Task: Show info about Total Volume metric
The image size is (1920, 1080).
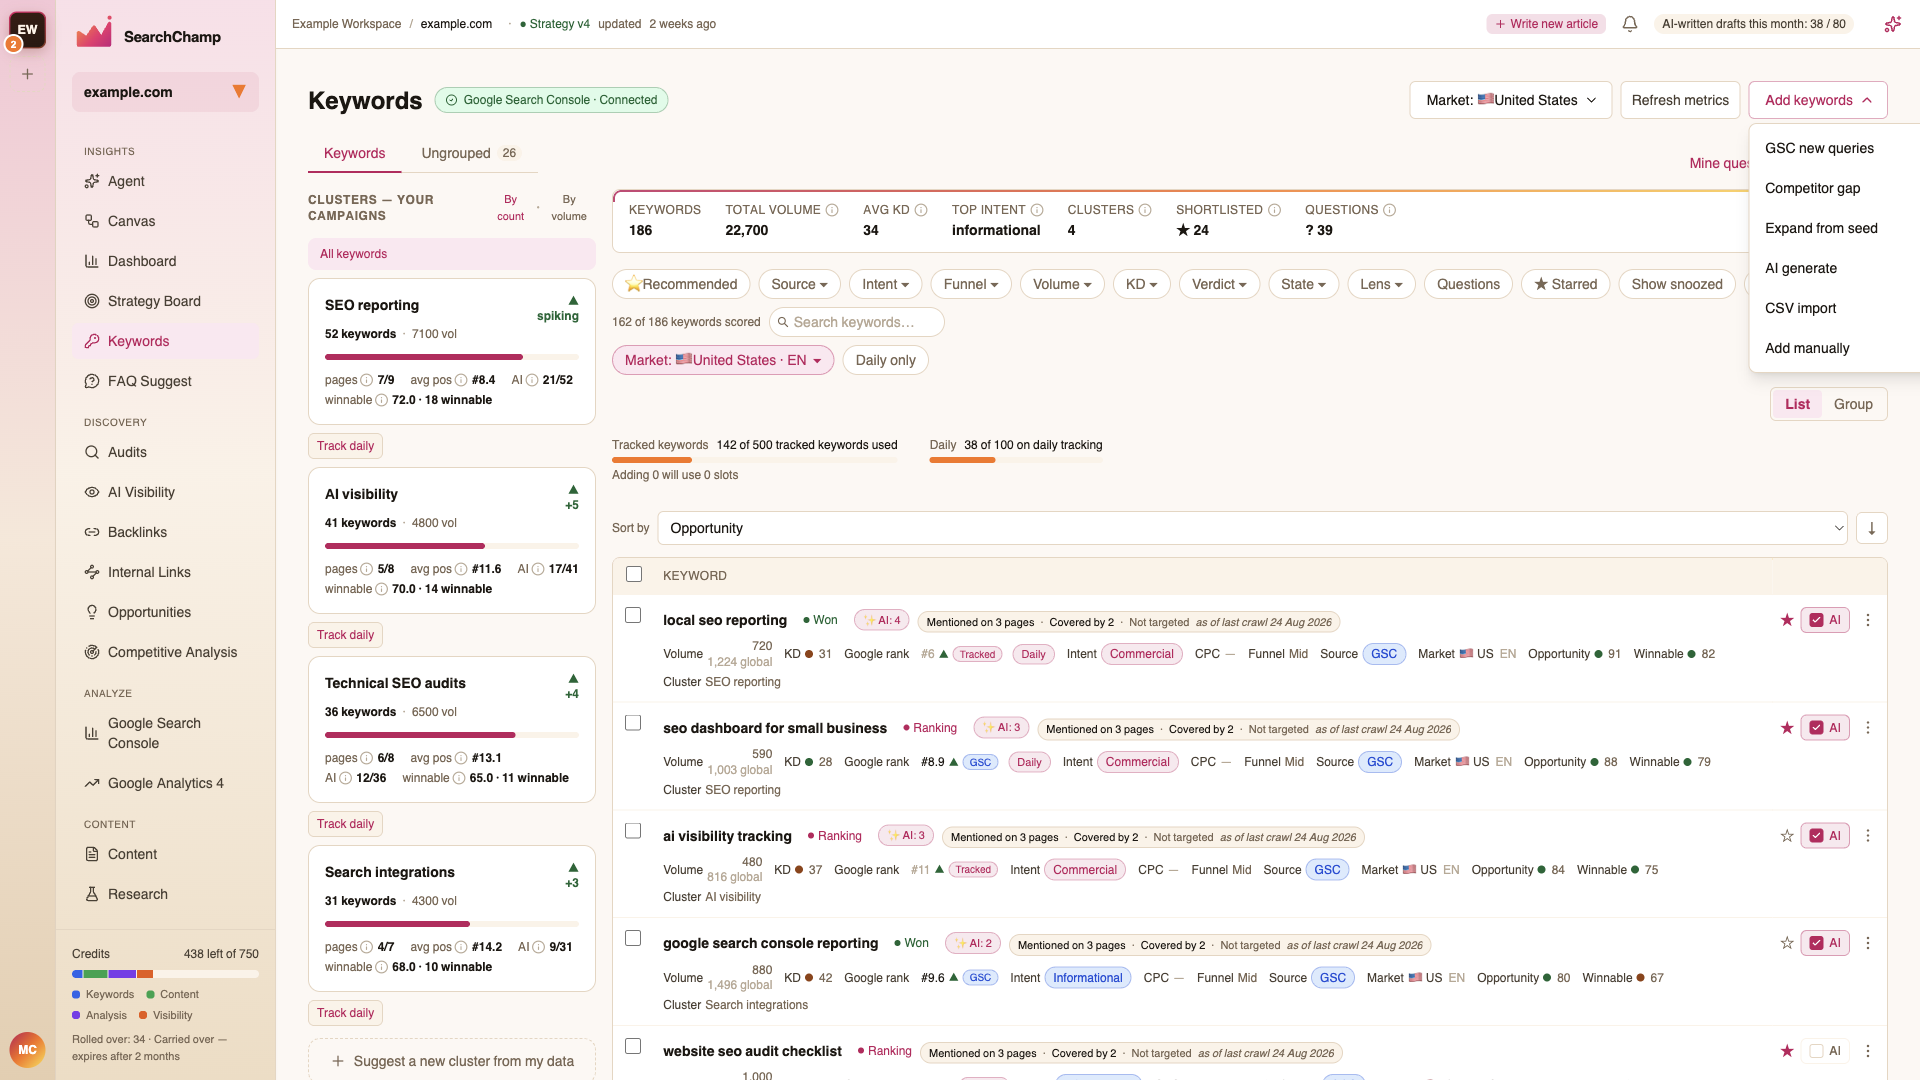Action: coord(832,210)
